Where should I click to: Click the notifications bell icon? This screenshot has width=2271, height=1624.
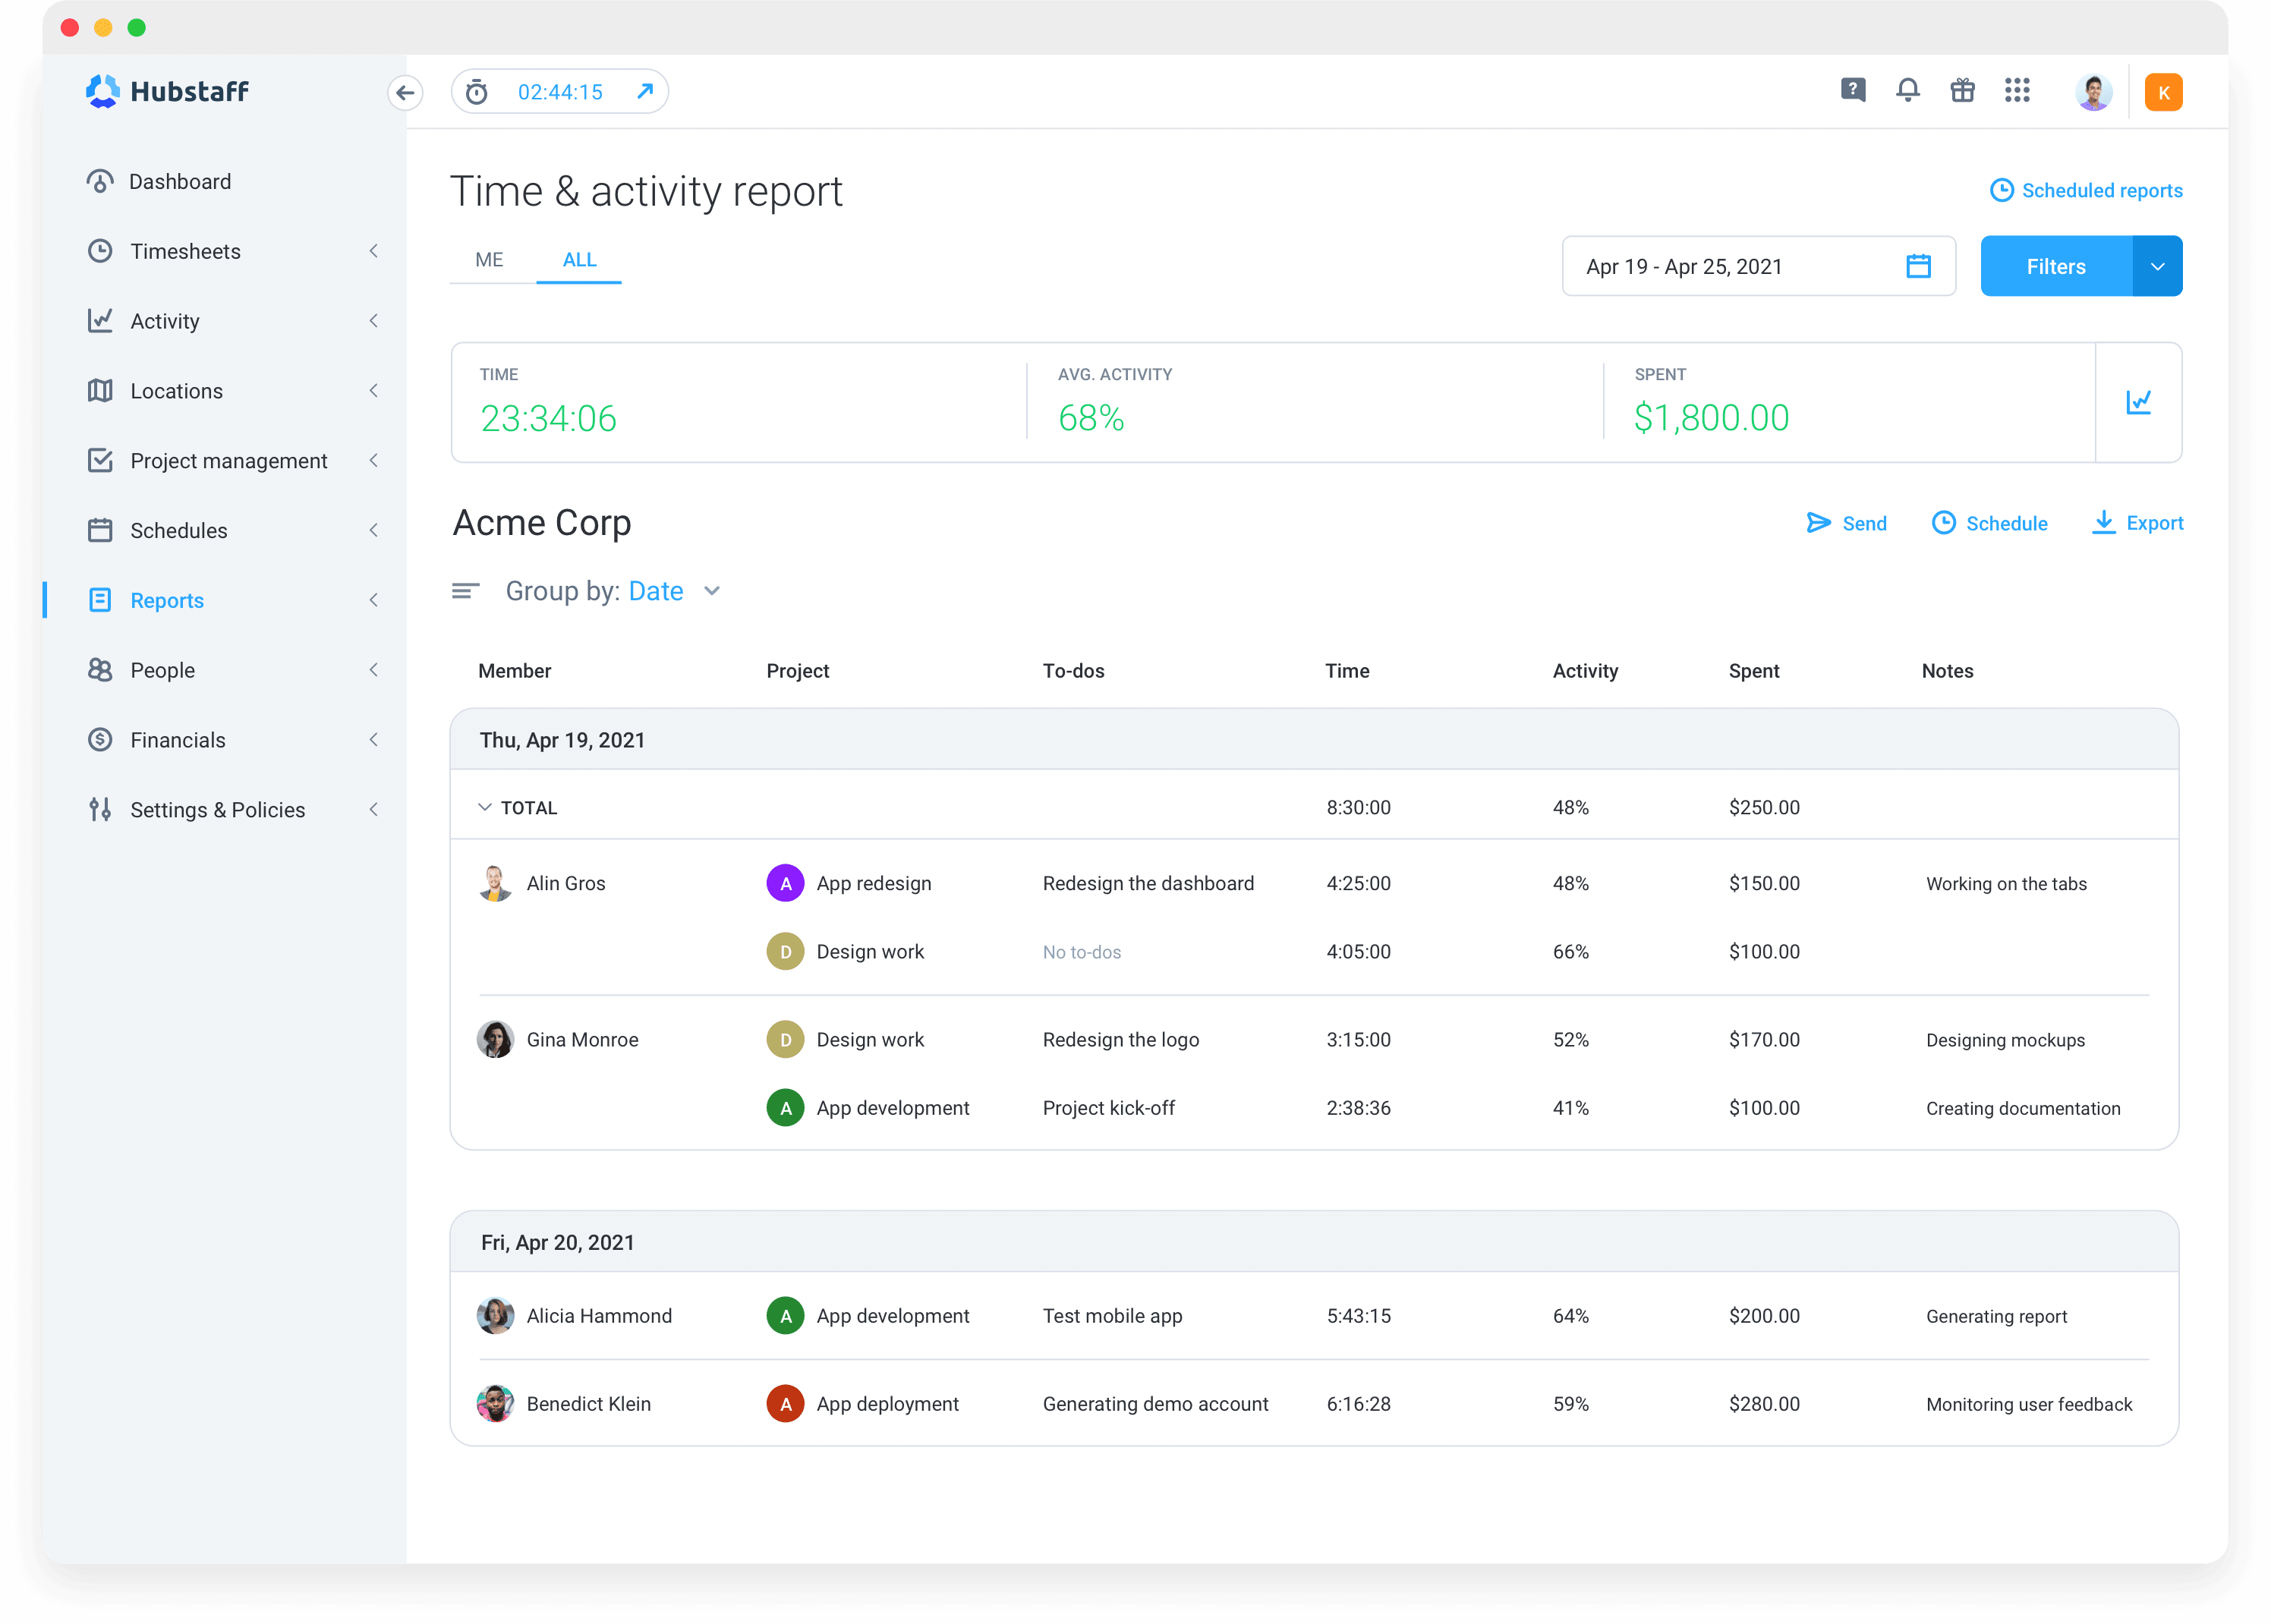point(1904,91)
